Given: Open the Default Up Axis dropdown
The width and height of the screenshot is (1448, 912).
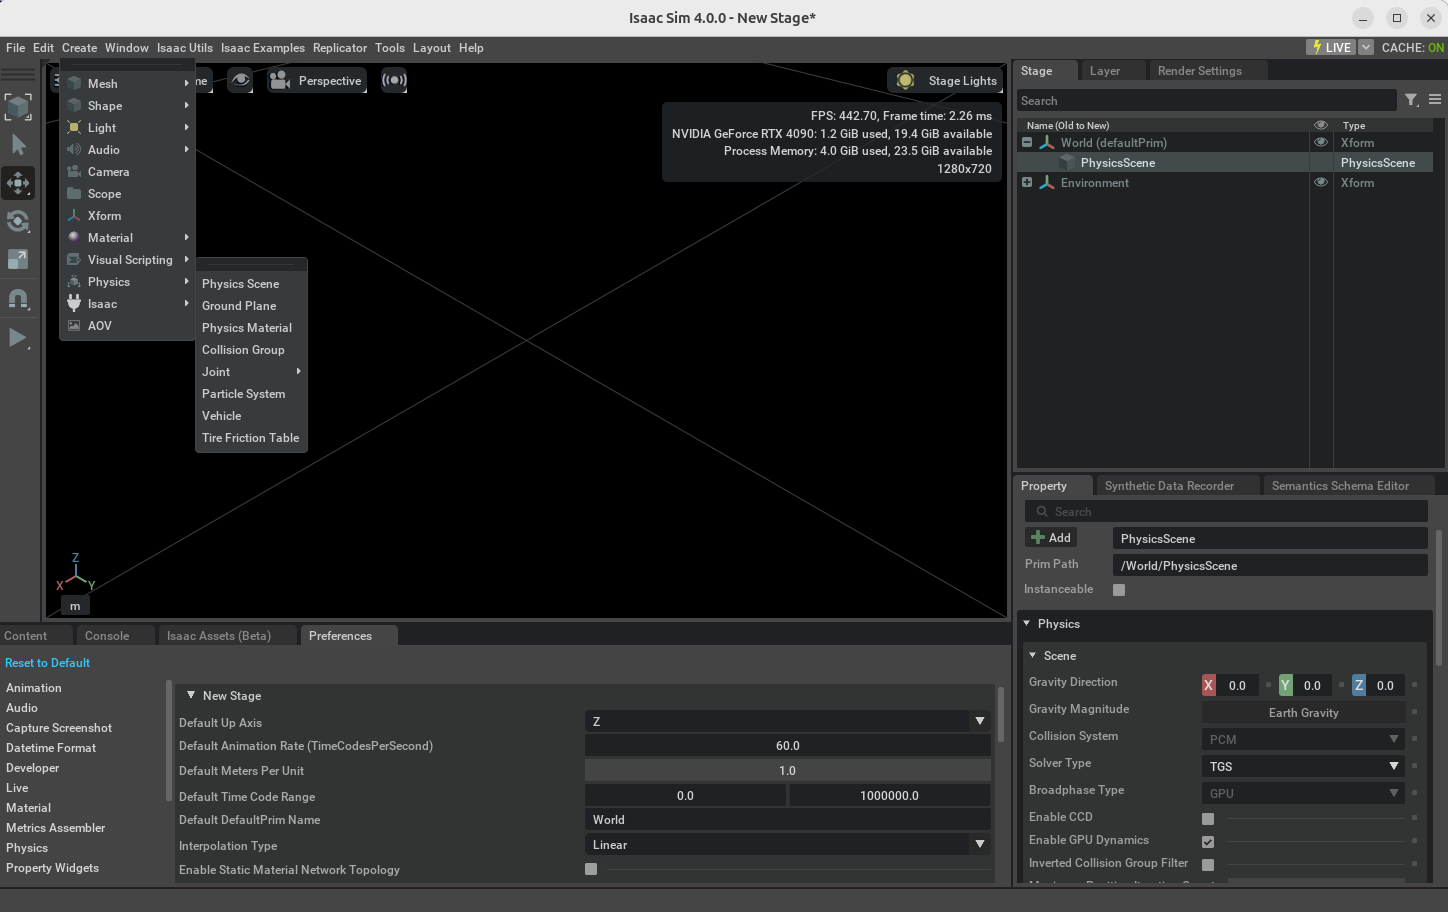Looking at the screenshot, I should pyautogui.click(x=788, y=721).
